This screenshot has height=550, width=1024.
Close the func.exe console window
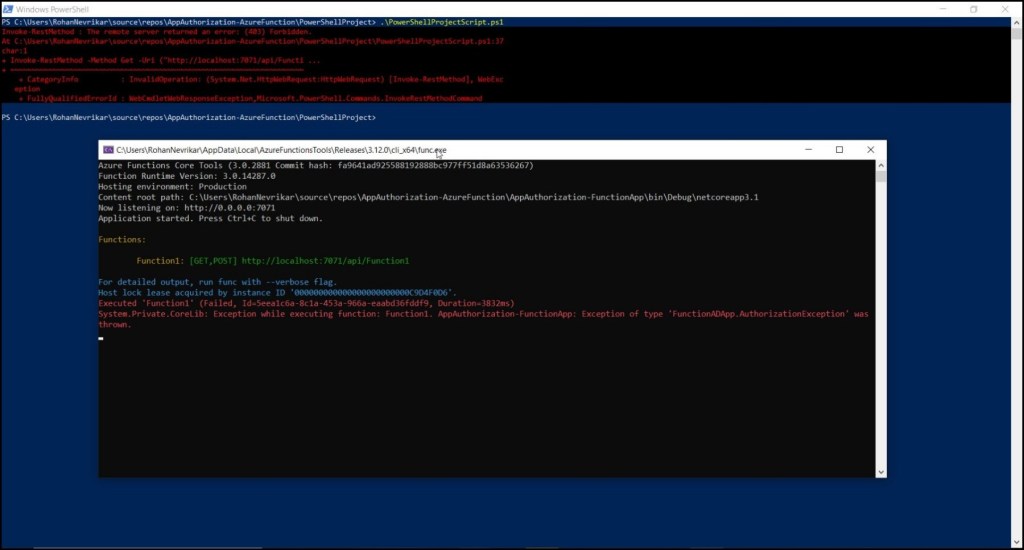(870, 150)
